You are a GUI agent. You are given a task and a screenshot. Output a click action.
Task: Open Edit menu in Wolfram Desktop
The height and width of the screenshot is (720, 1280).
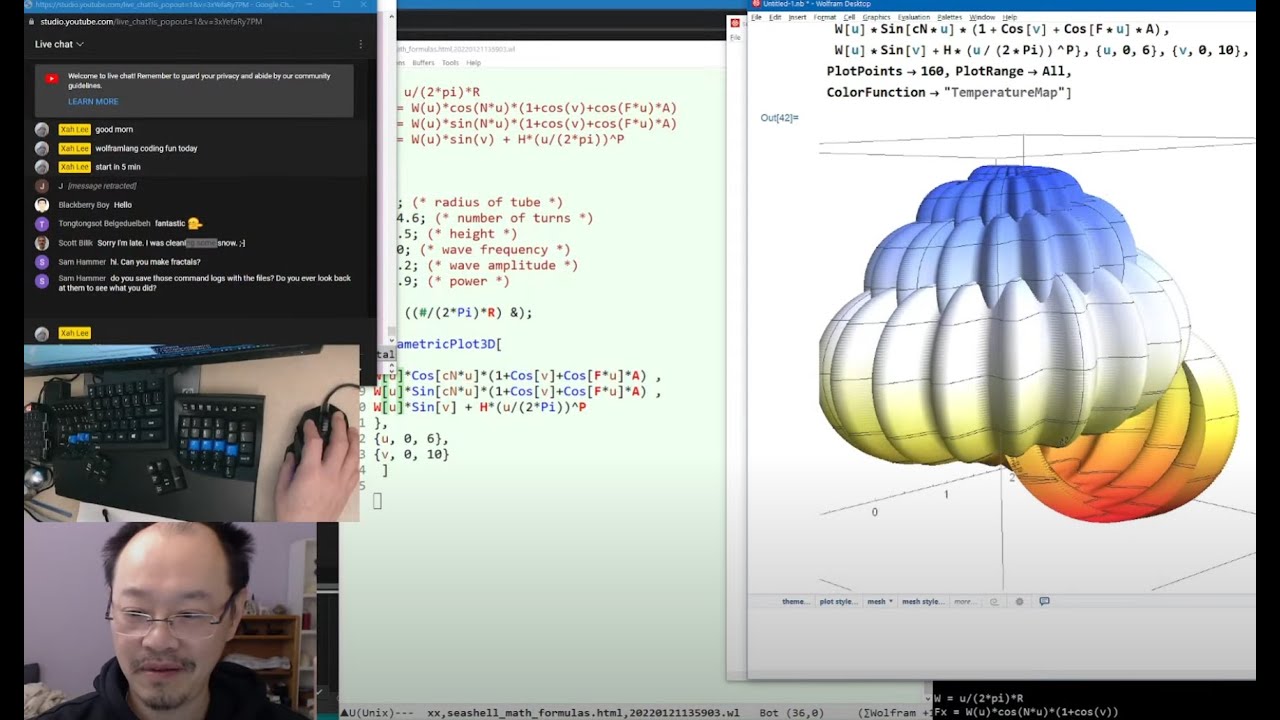point(775,17)
